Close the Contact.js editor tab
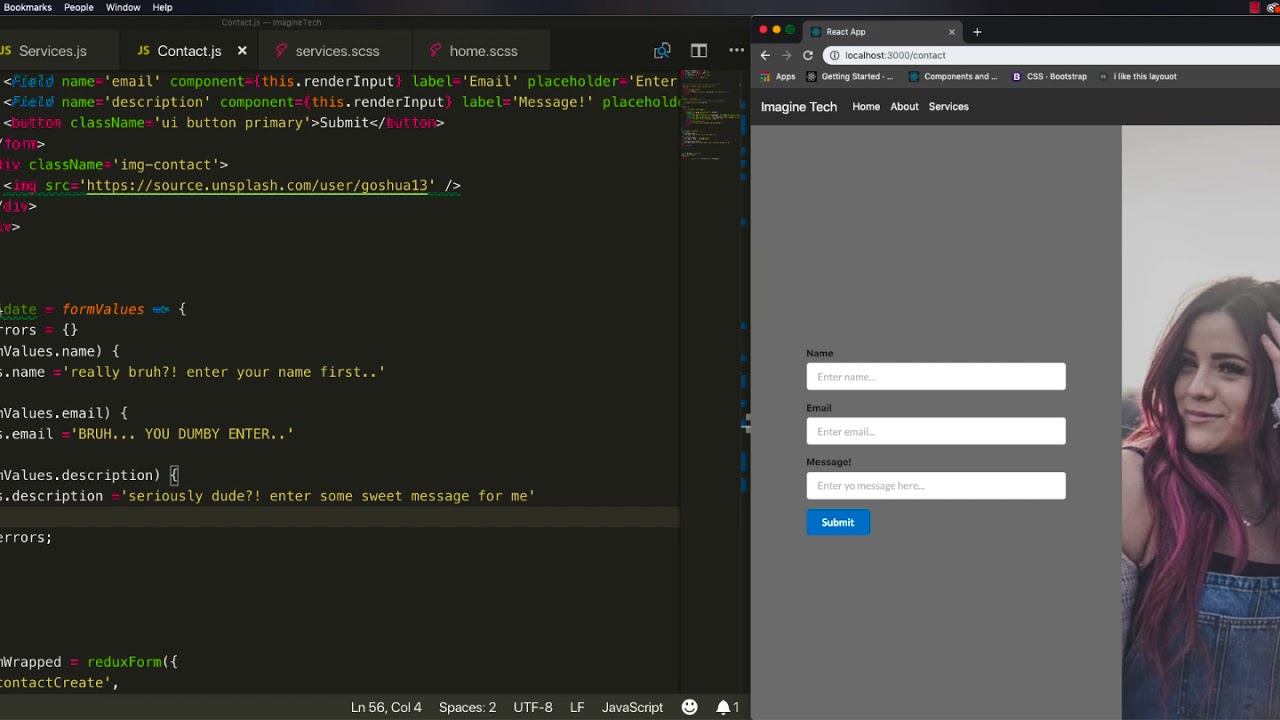 [242, 51]
